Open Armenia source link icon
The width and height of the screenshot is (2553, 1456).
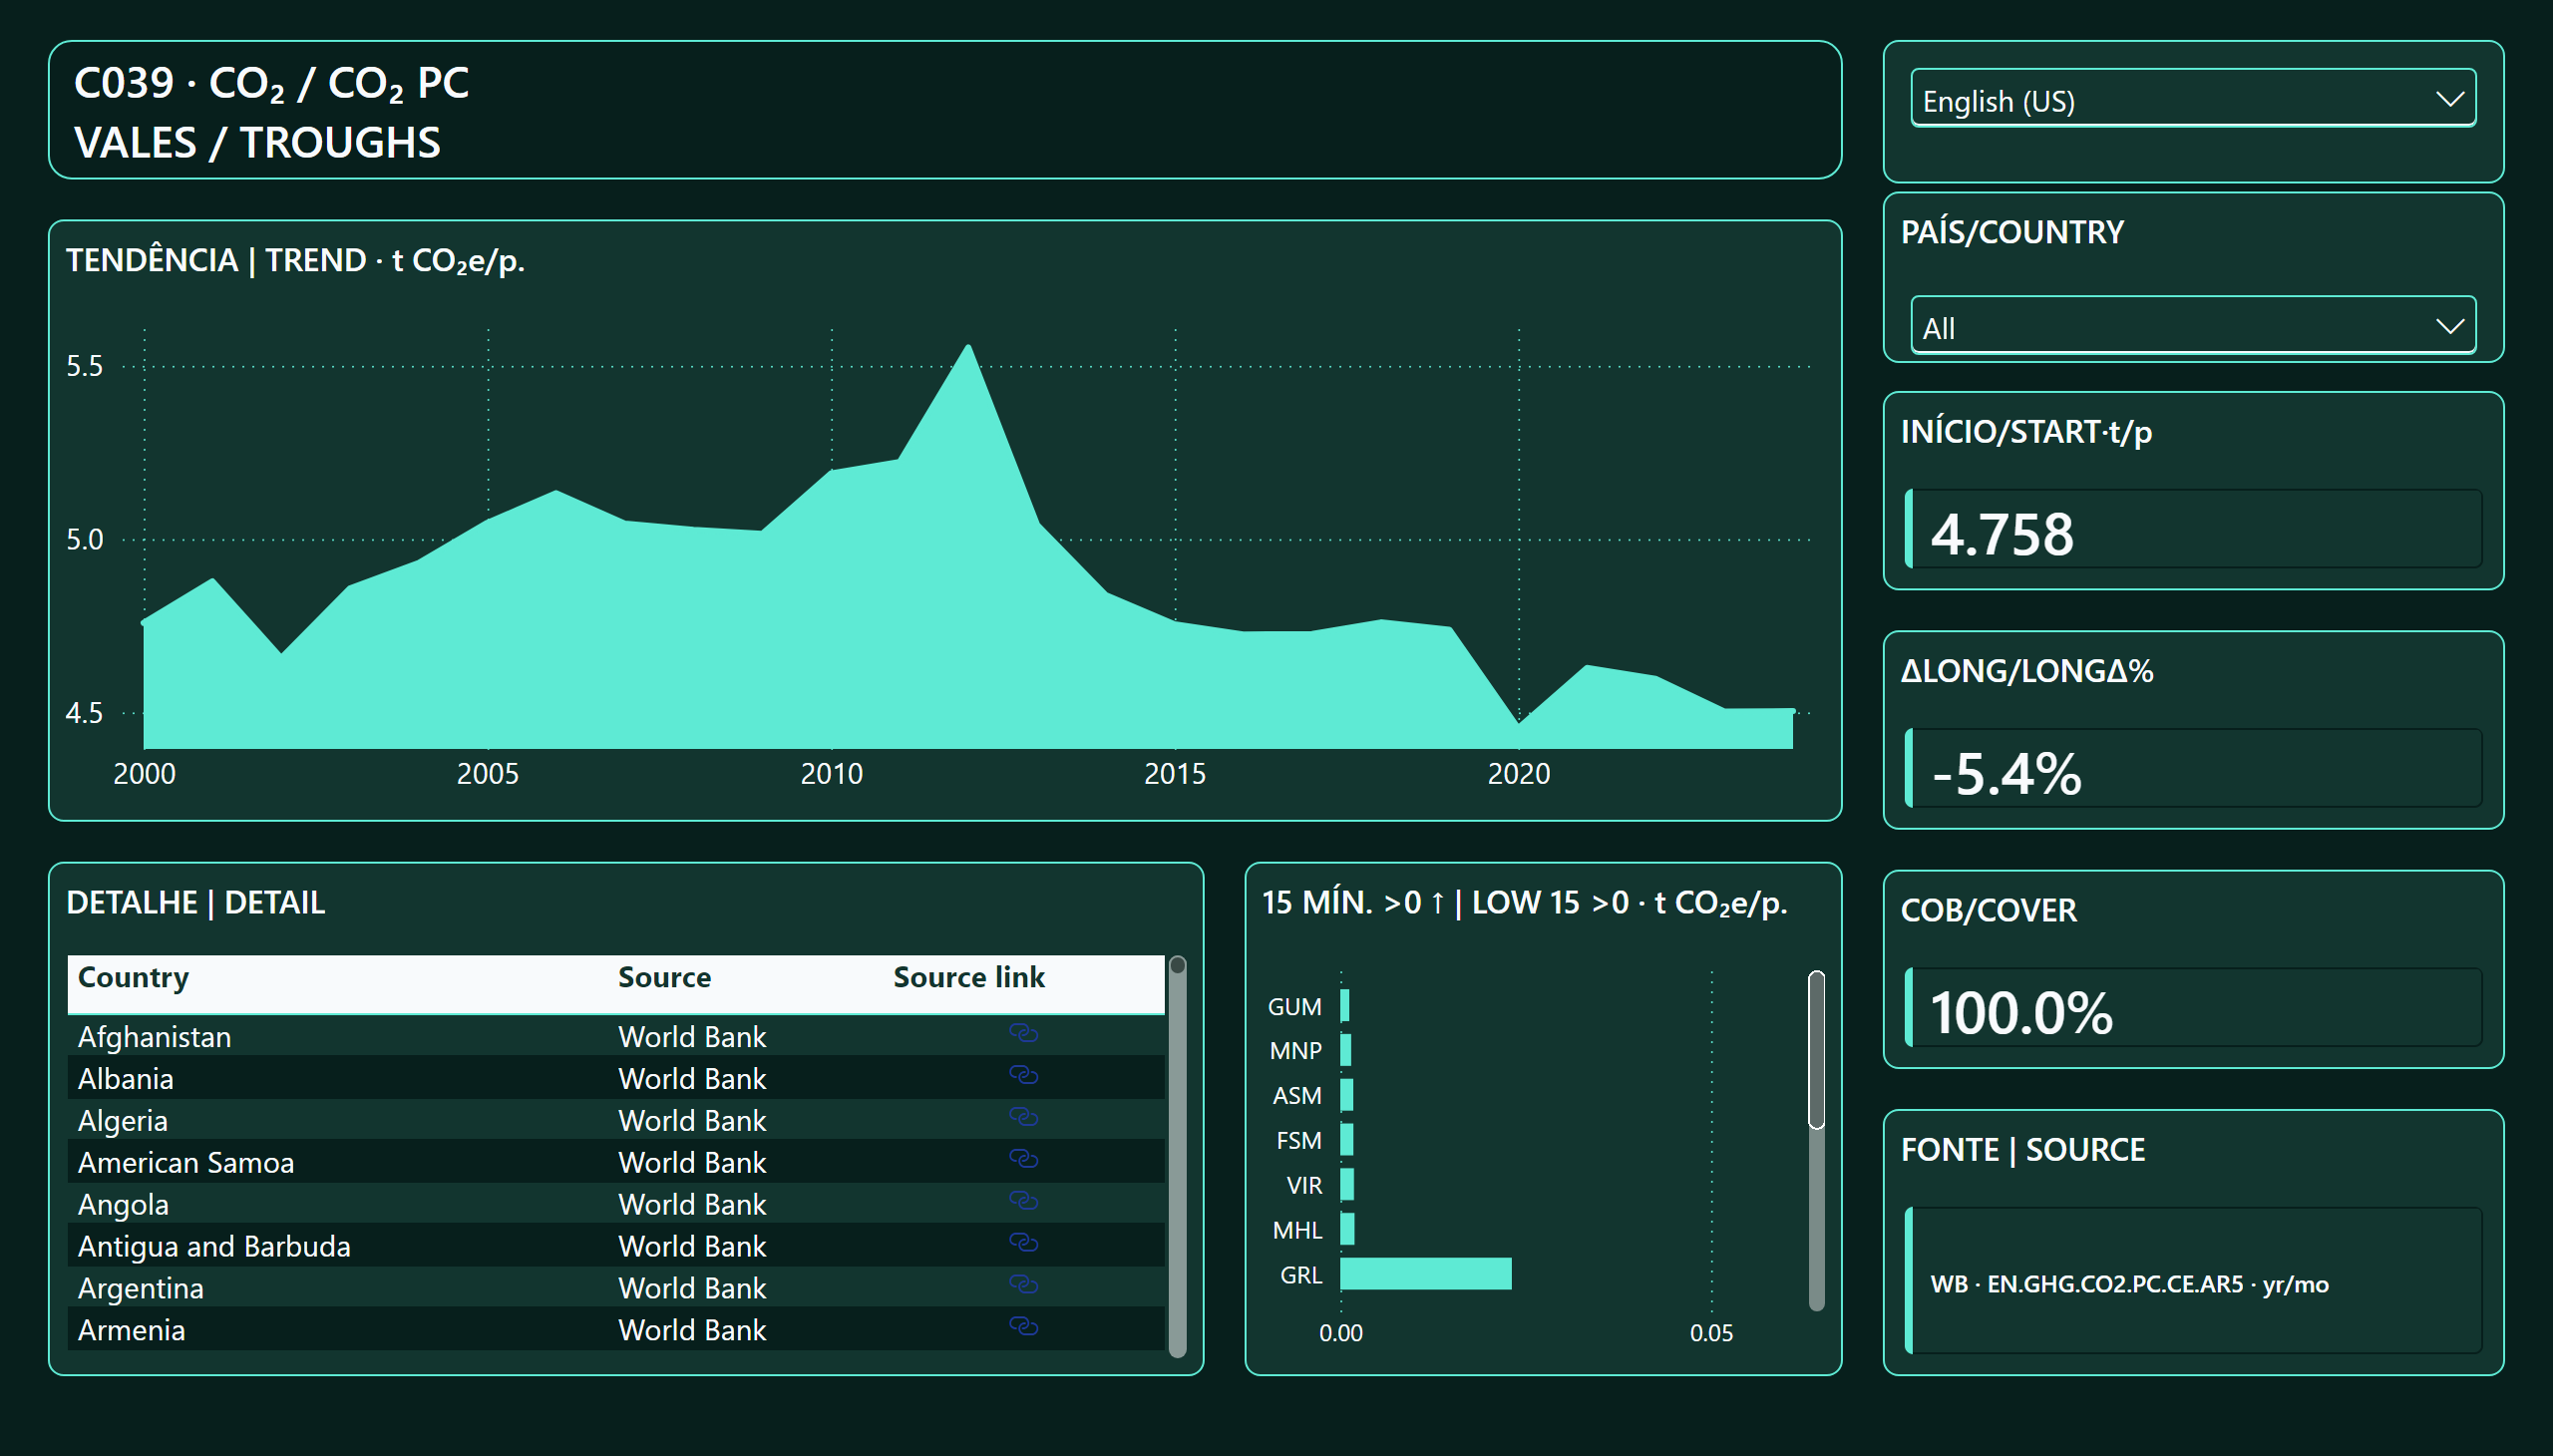(x=1023, y=1327)
